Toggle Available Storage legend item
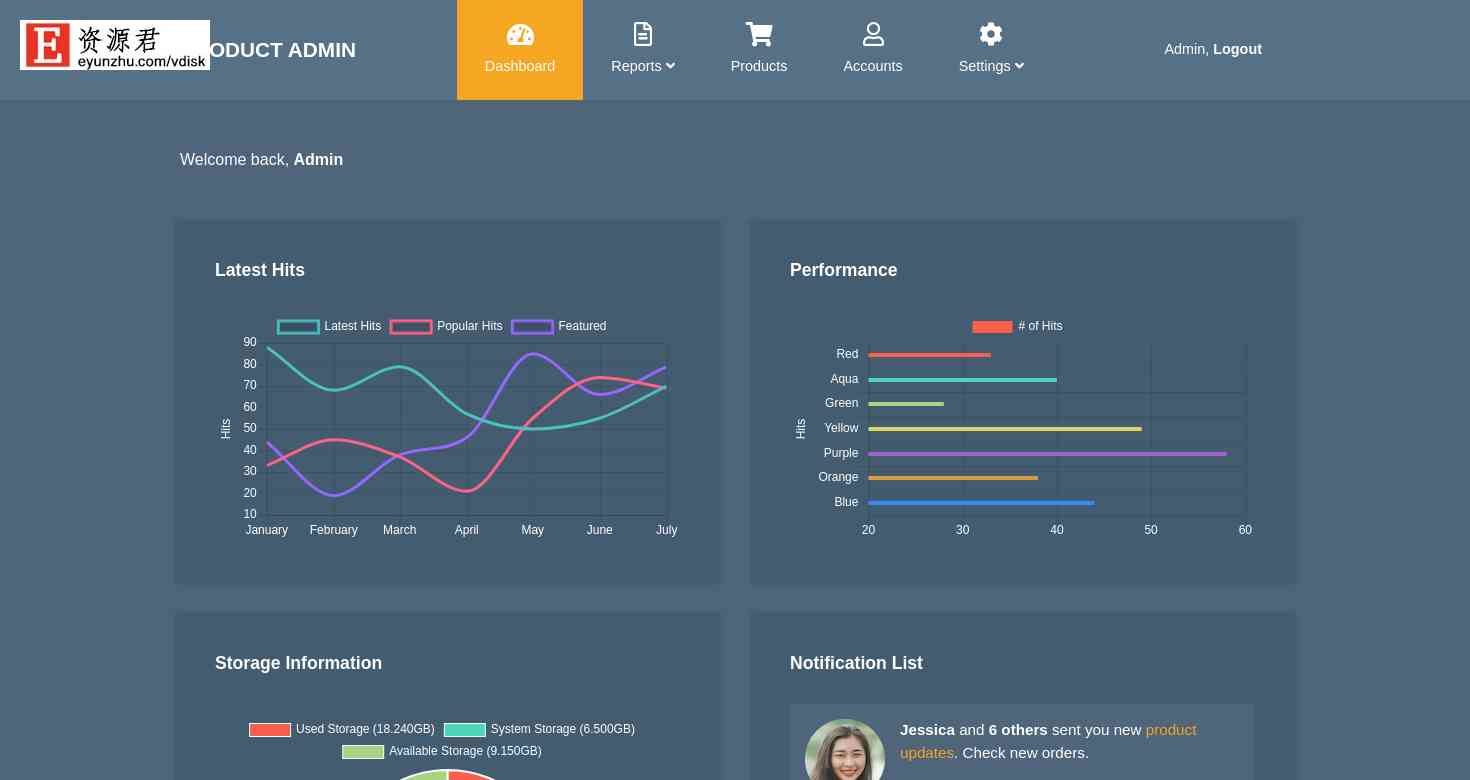This screenshot has width=1470, height=780. [442, 752]
